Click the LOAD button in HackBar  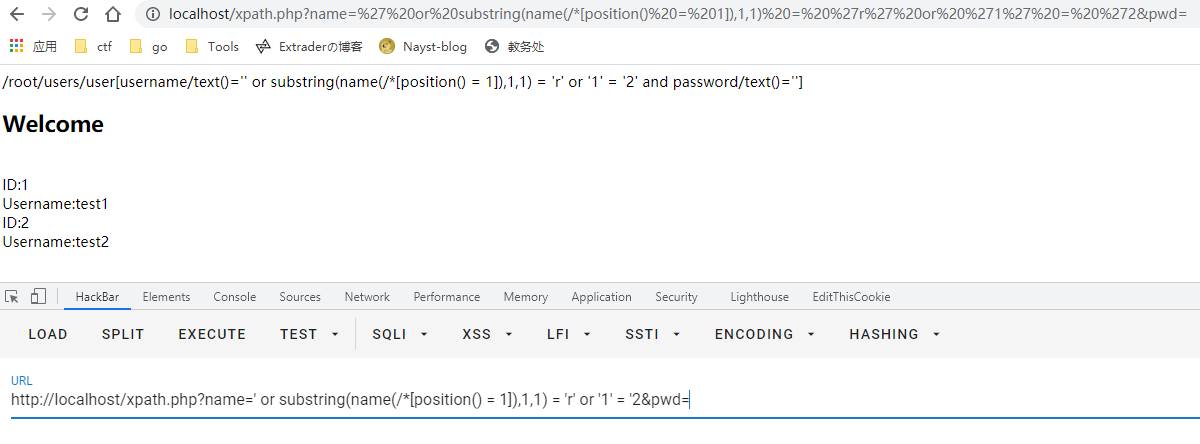tap(48, 334)
